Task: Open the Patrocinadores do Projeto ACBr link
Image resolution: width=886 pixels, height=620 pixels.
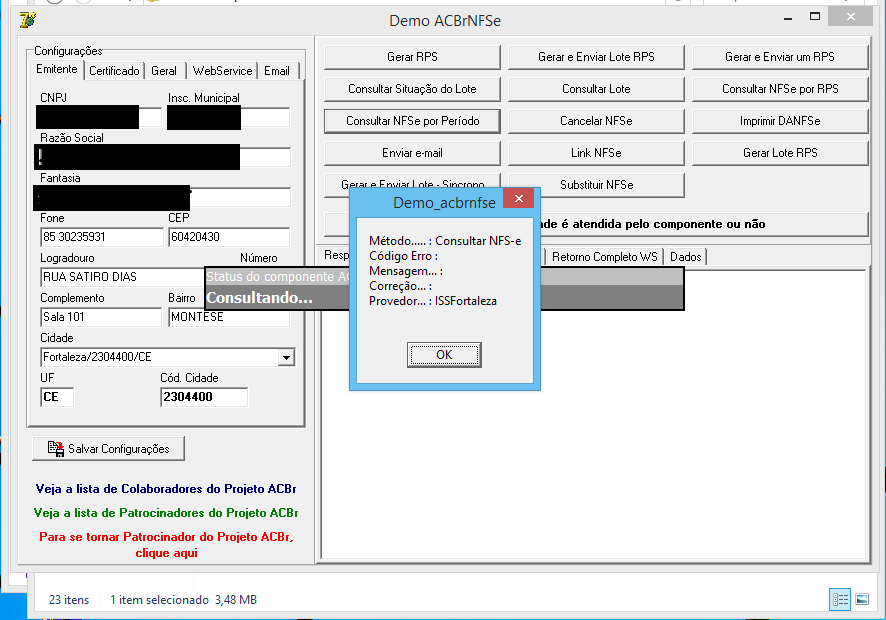Action: point(166,513)
